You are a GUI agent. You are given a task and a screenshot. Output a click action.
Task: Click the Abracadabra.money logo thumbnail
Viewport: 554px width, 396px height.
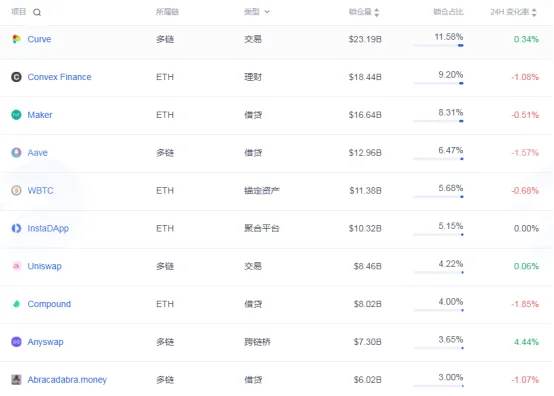click(x=16, y=380)
